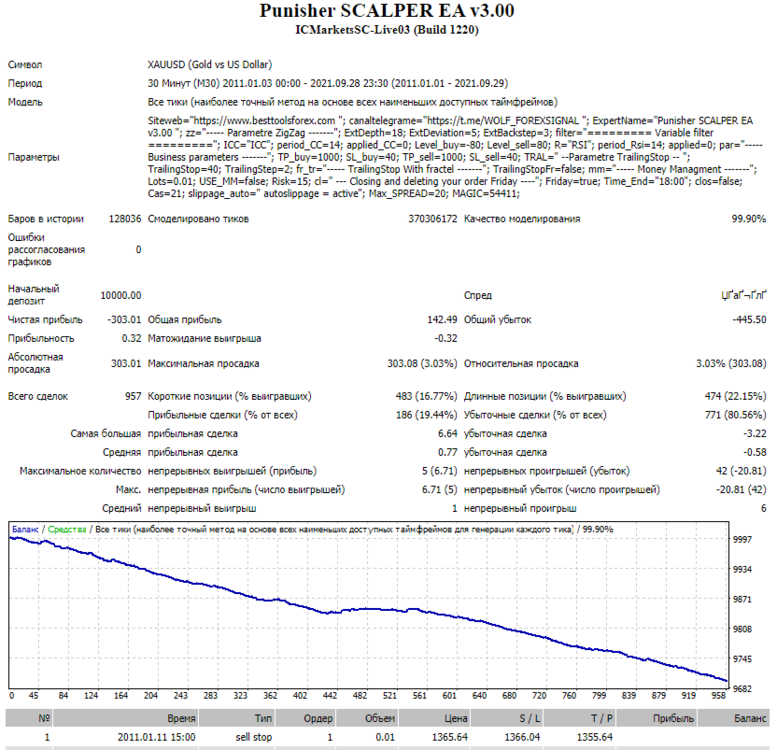The width and height of the screenshot is (777, 750).
Task: Click the Общий убыток value -445.50
Action: [749, 320]
